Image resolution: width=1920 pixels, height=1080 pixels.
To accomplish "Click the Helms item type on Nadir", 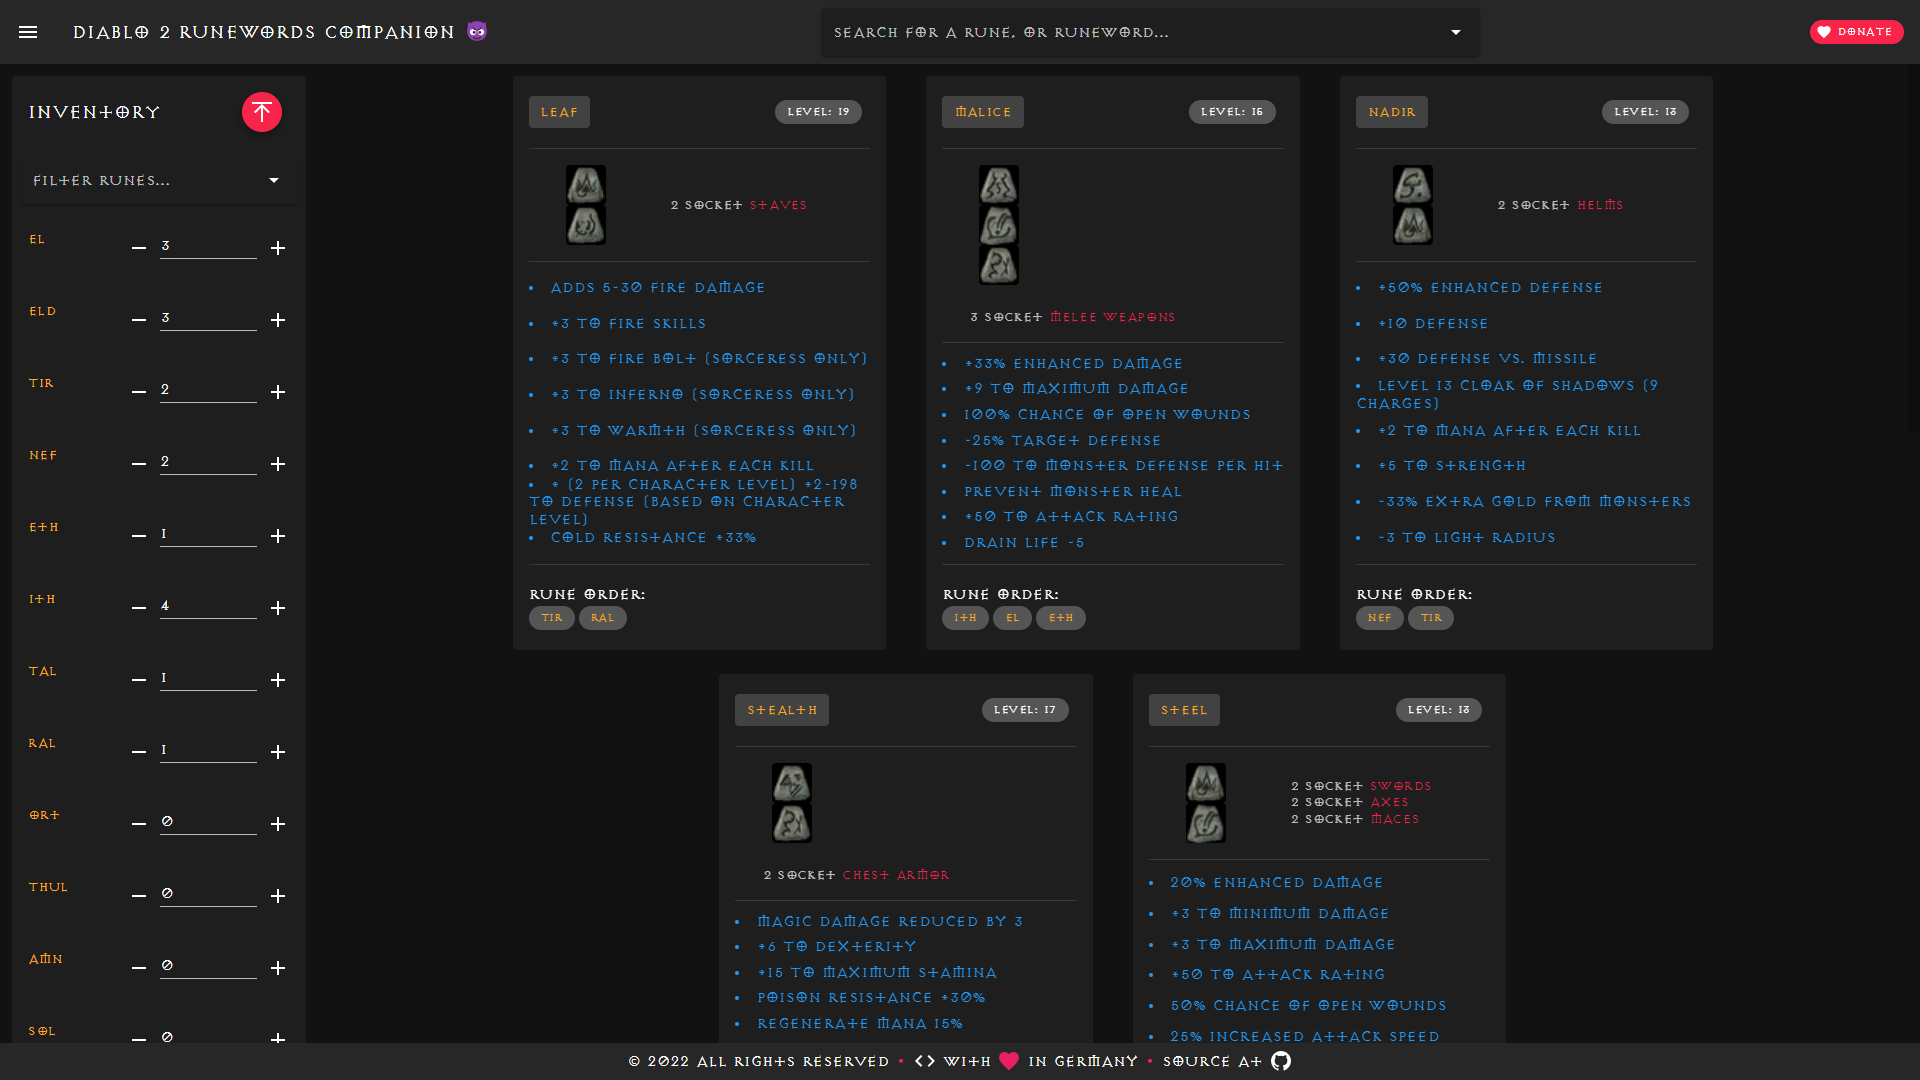I will (1600, 205).
